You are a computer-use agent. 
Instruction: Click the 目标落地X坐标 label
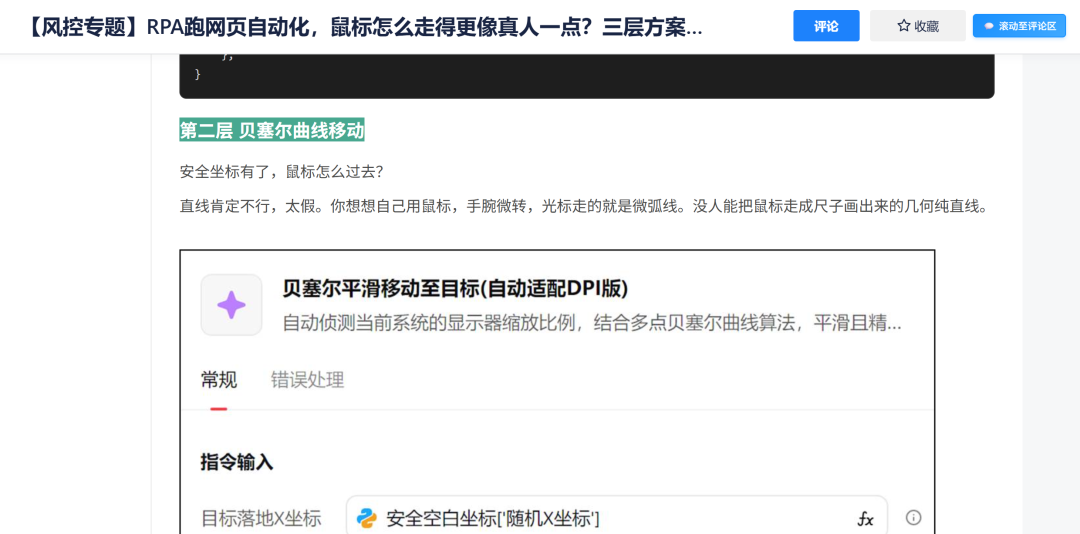pos(261,518)
